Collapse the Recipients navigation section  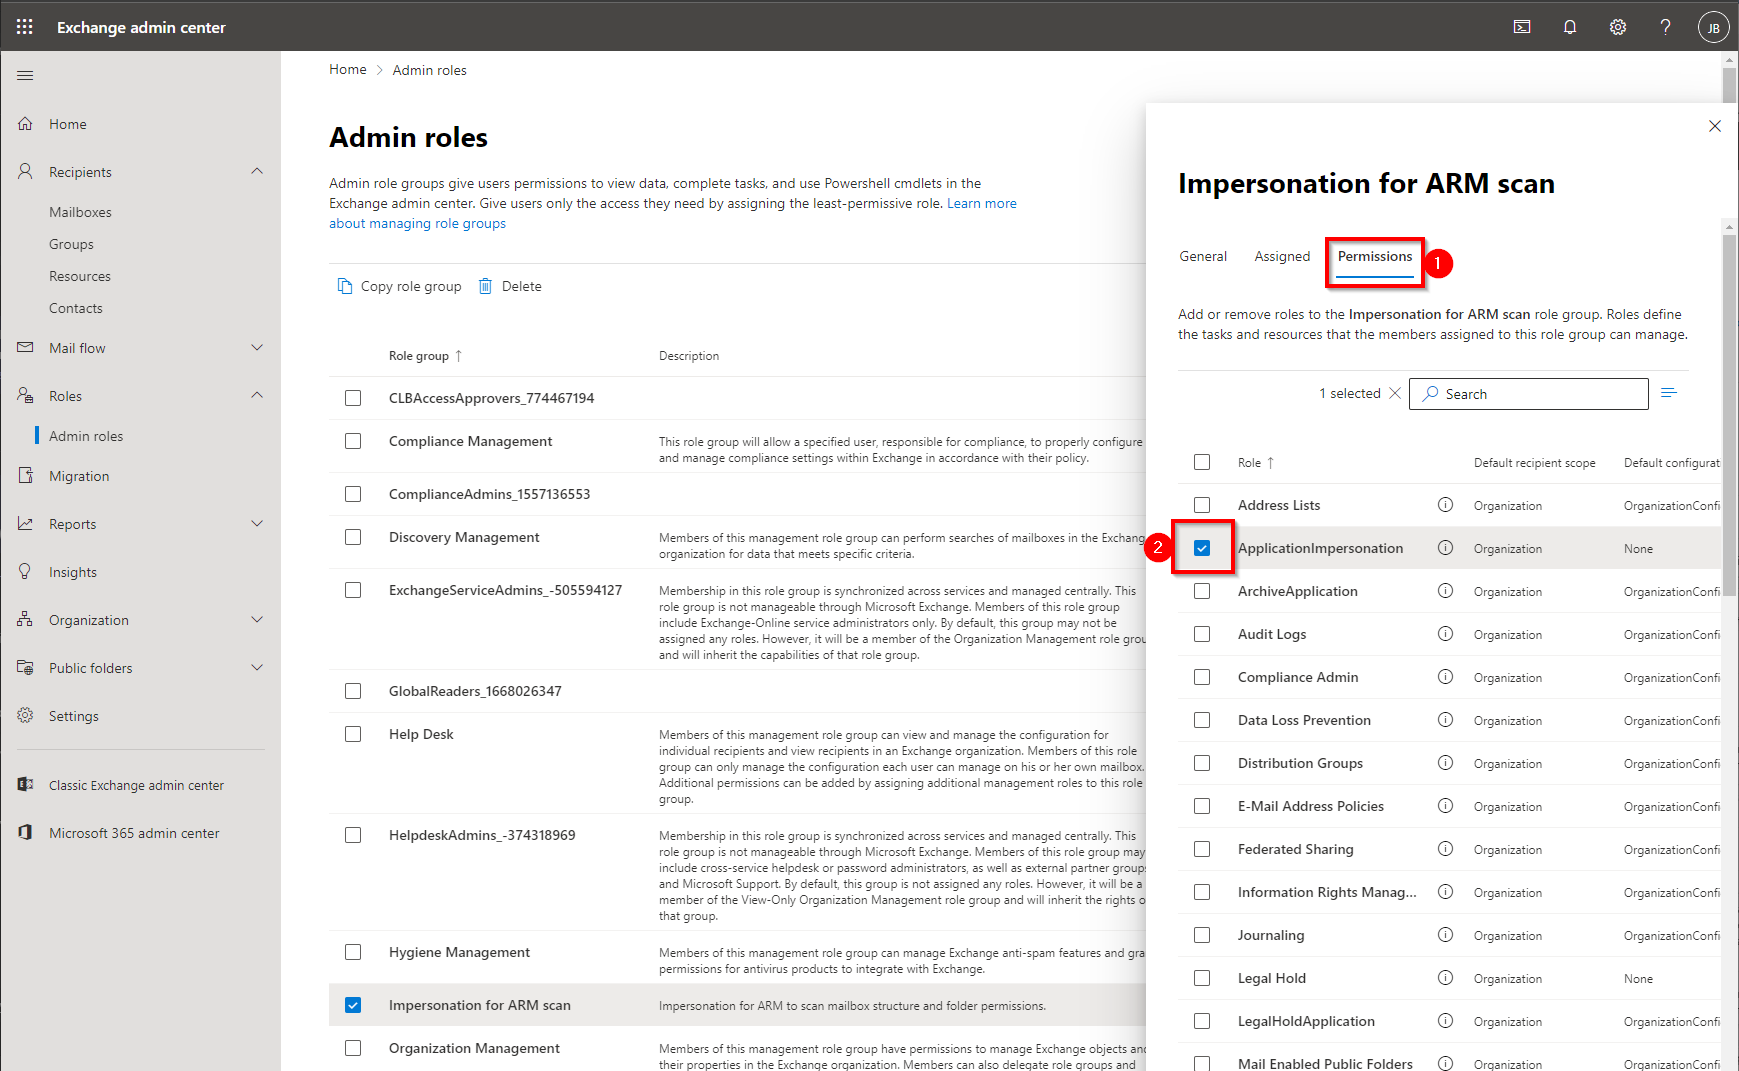pyautogui.click(x=257, y=172)
